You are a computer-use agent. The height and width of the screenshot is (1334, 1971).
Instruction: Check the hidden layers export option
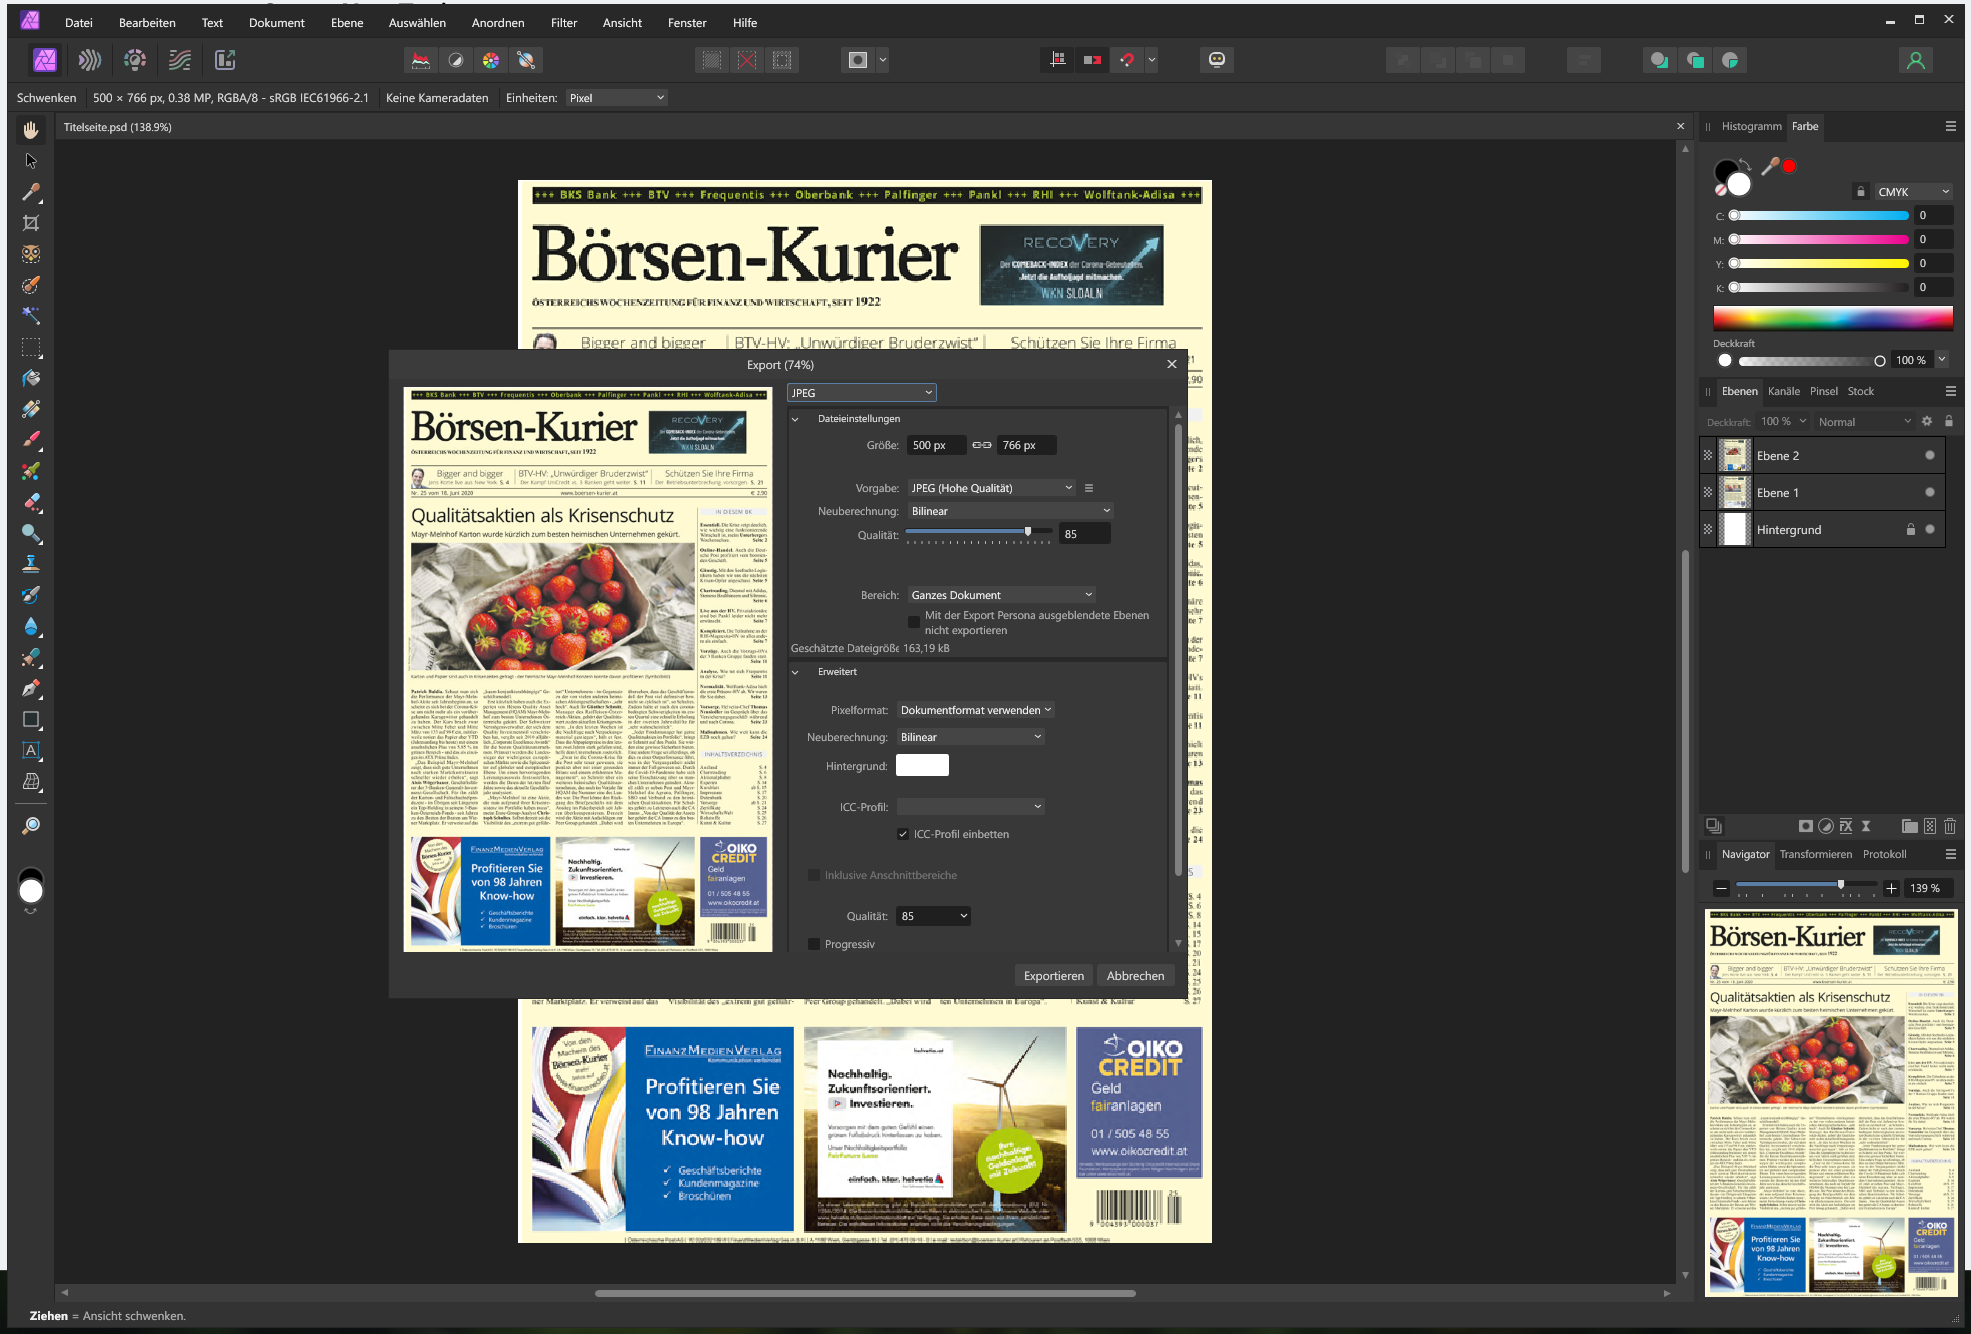(x=914, y=622)
